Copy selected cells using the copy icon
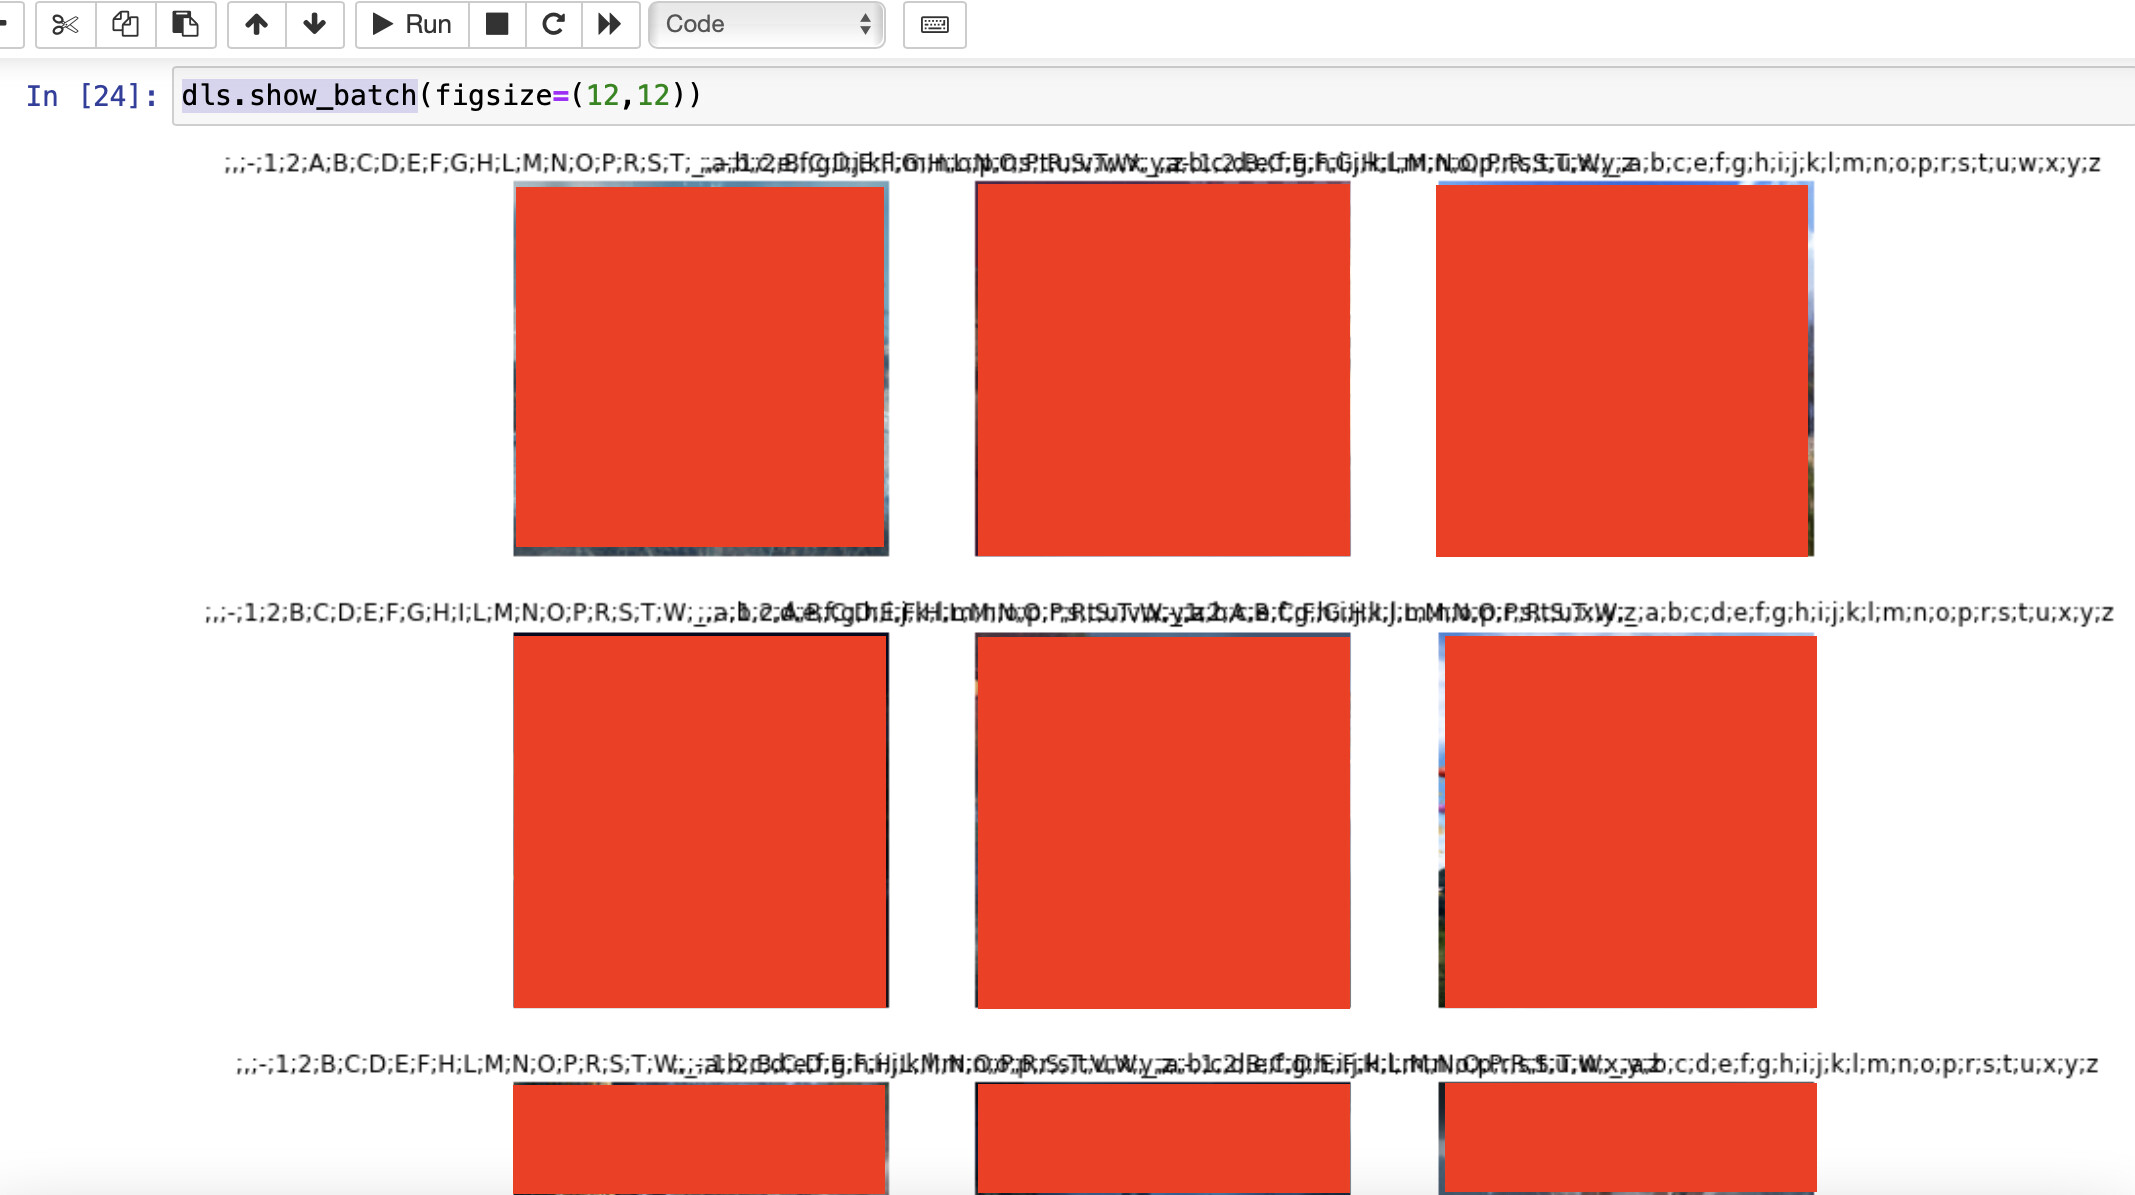The image size is (2135, 1195). pos(125,24)
